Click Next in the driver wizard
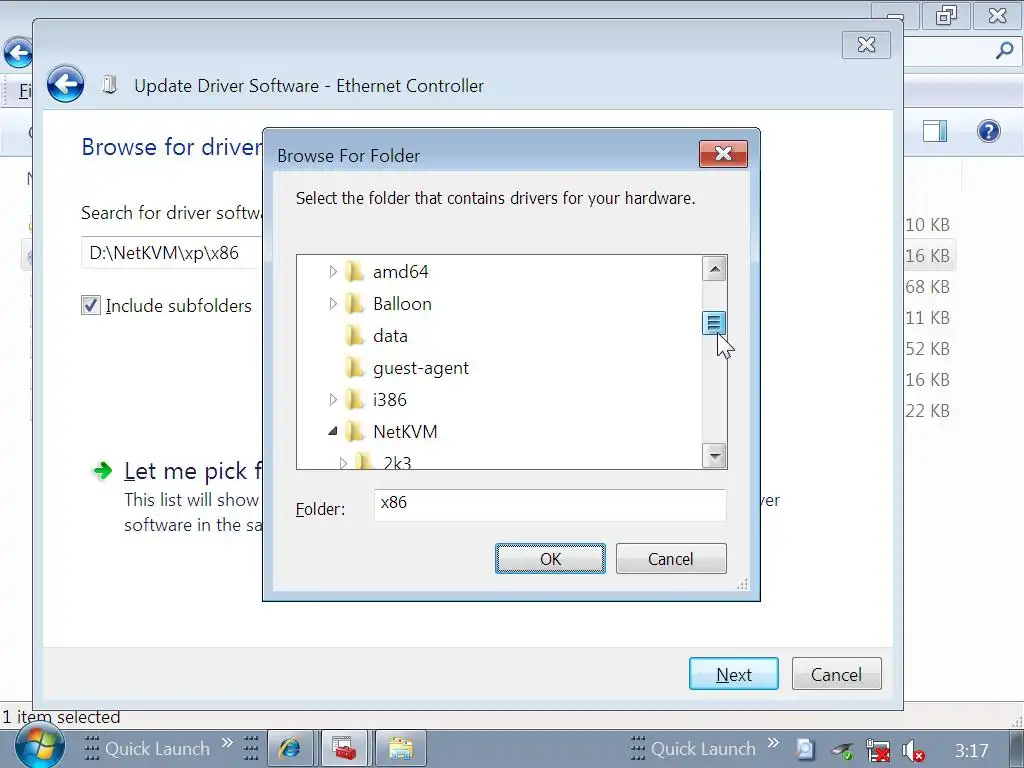This screenshot has width=1024, height=768. [x=733, y=674]
